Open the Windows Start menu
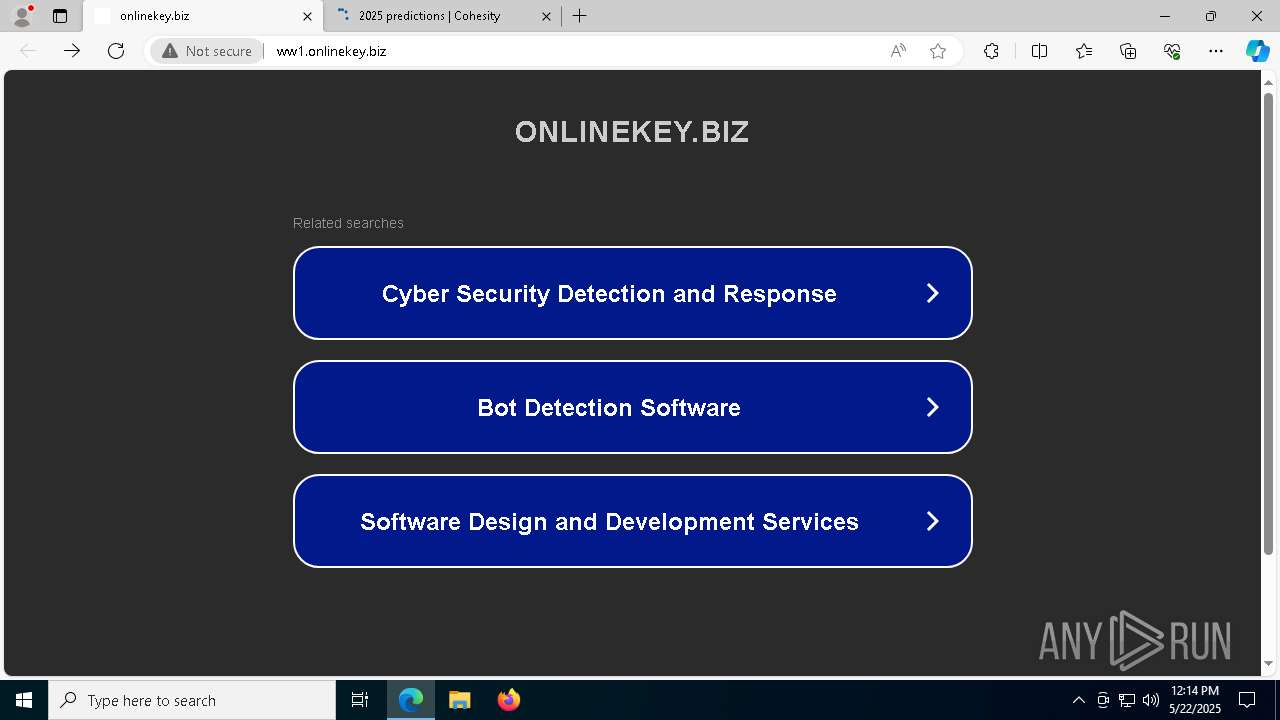 pos(24,700)
